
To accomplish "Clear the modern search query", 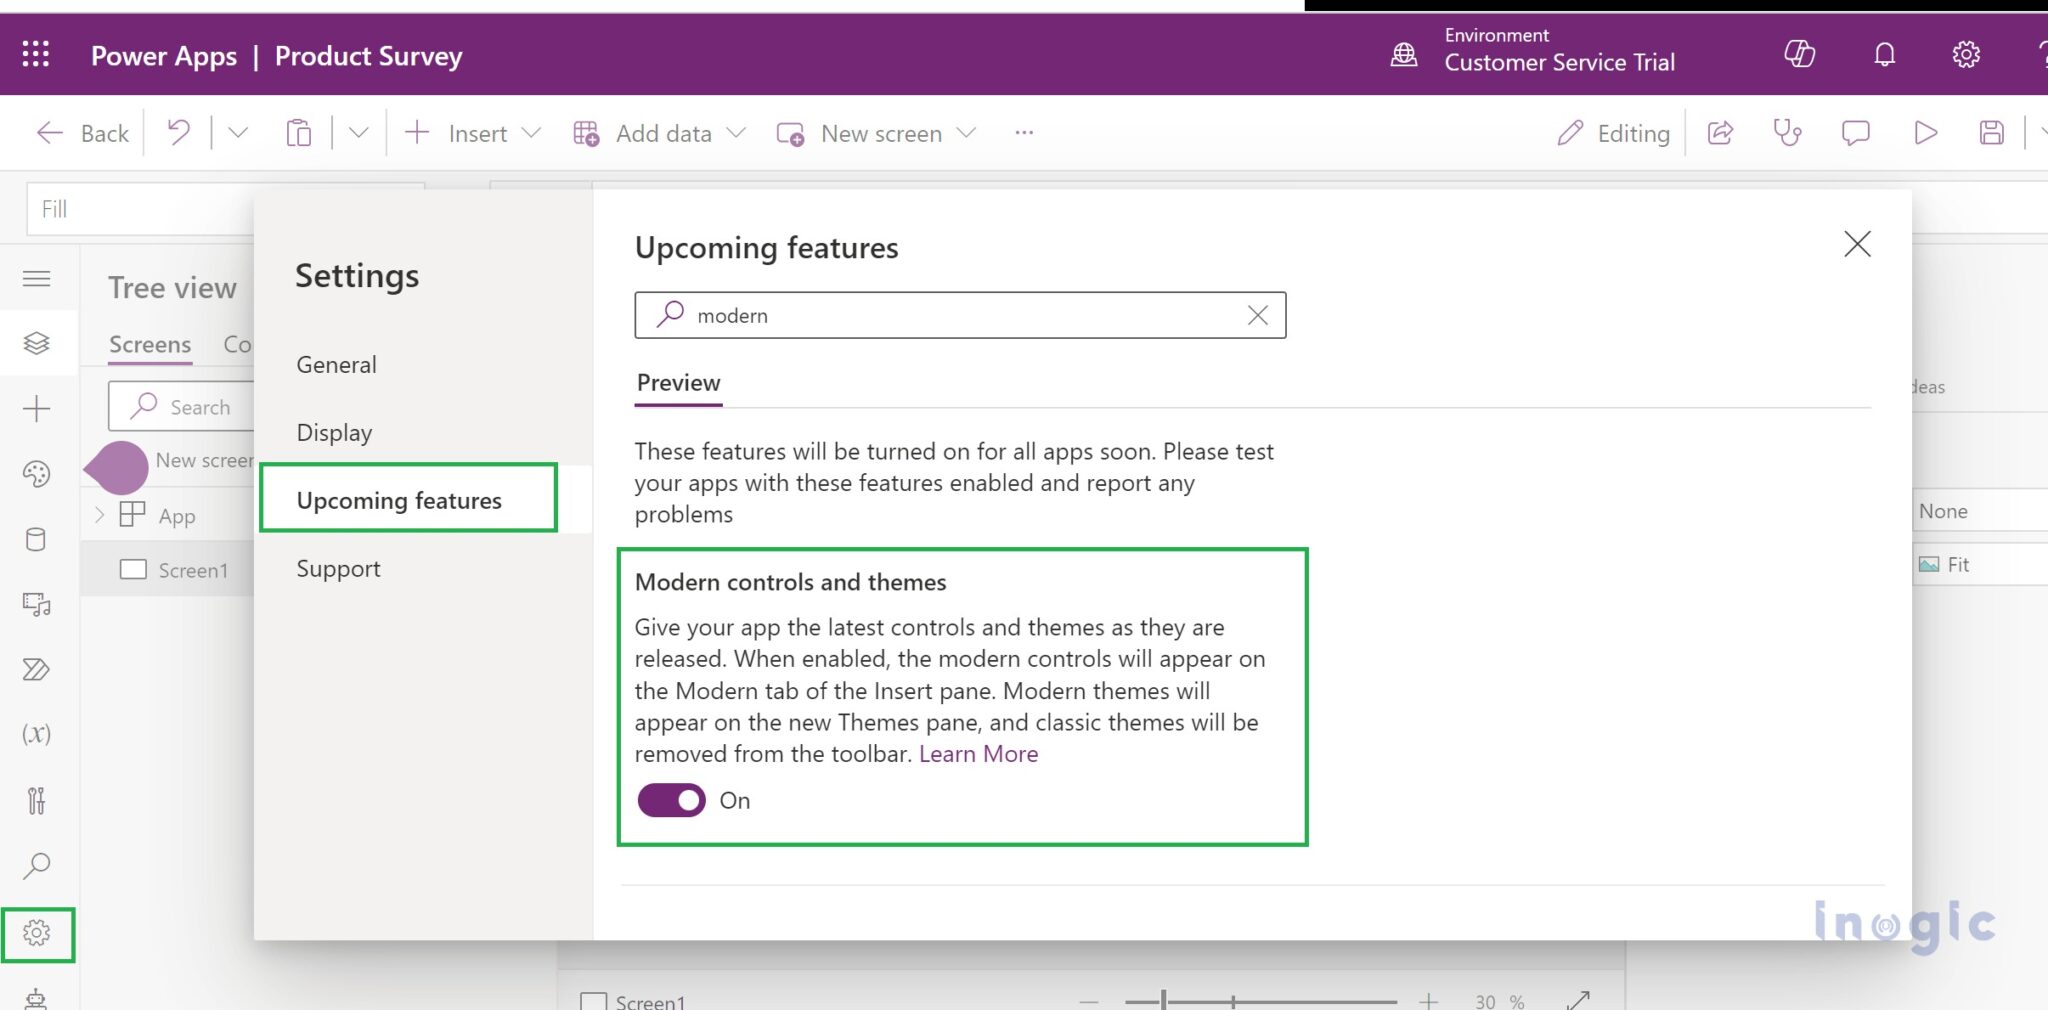I will (1258, 315).
